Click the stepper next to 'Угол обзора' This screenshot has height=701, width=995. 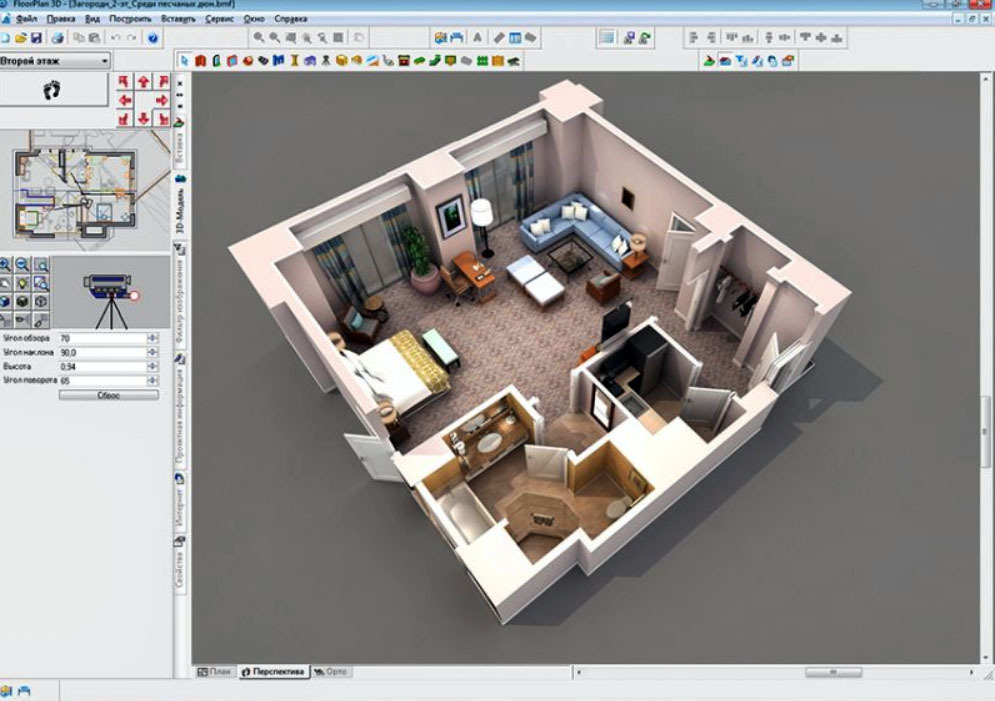pos(152,339)
